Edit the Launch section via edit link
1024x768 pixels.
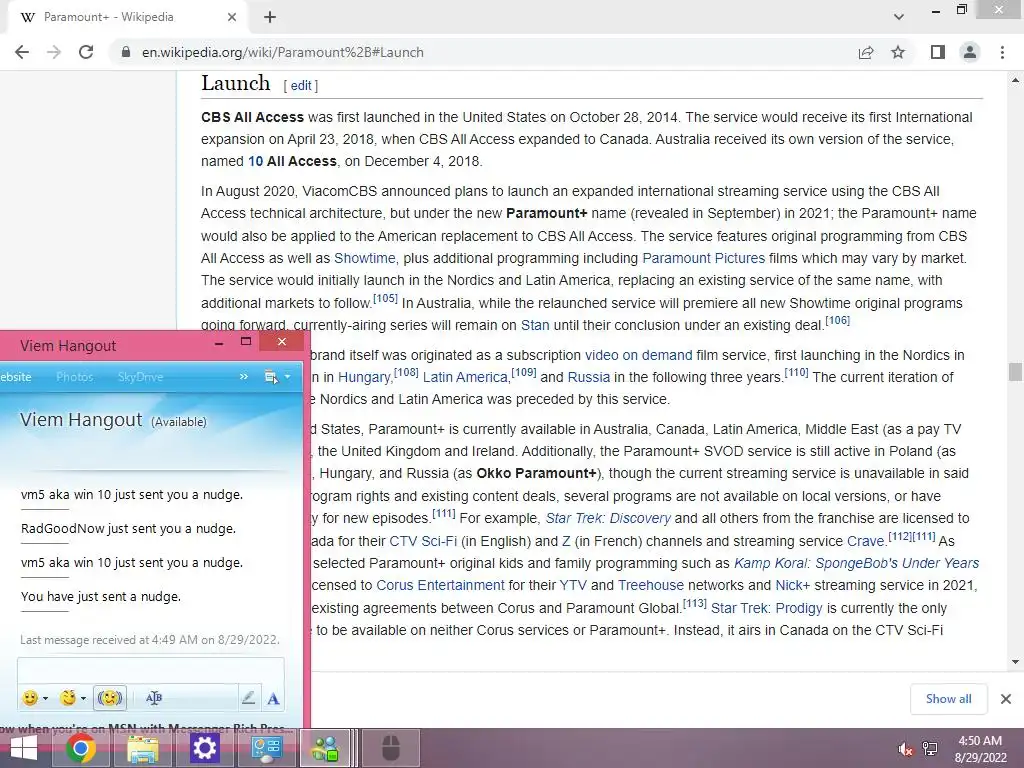coord(301,86)
